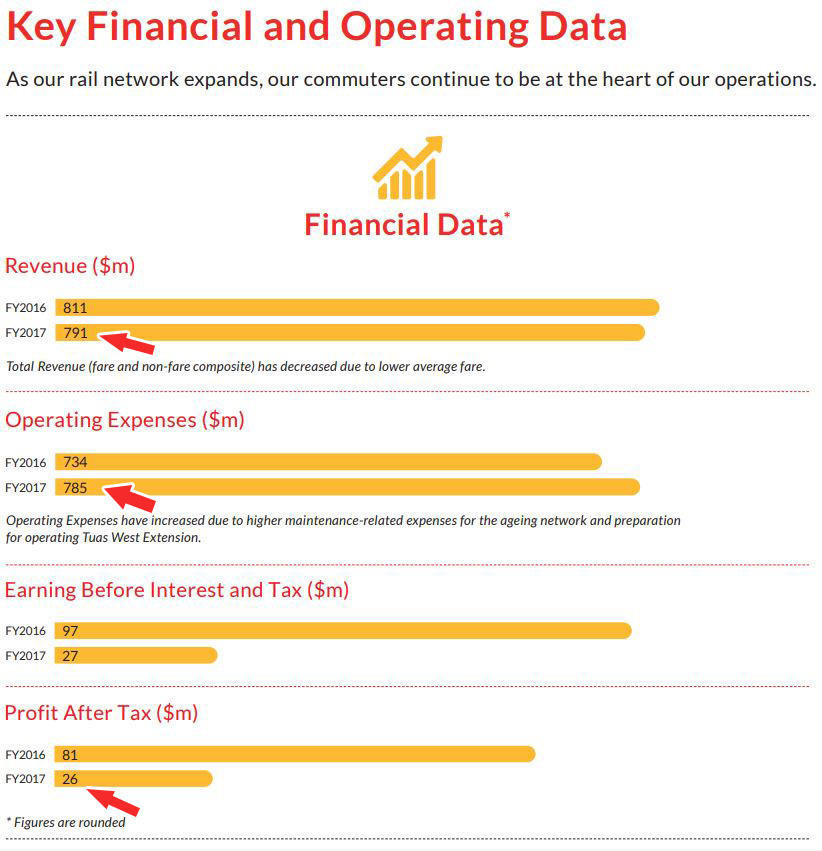The height and width of the screenshot is (851, 822).
Task: Click the "Operating Expenses ($m)" heading
Action: [x=125, y=420]
